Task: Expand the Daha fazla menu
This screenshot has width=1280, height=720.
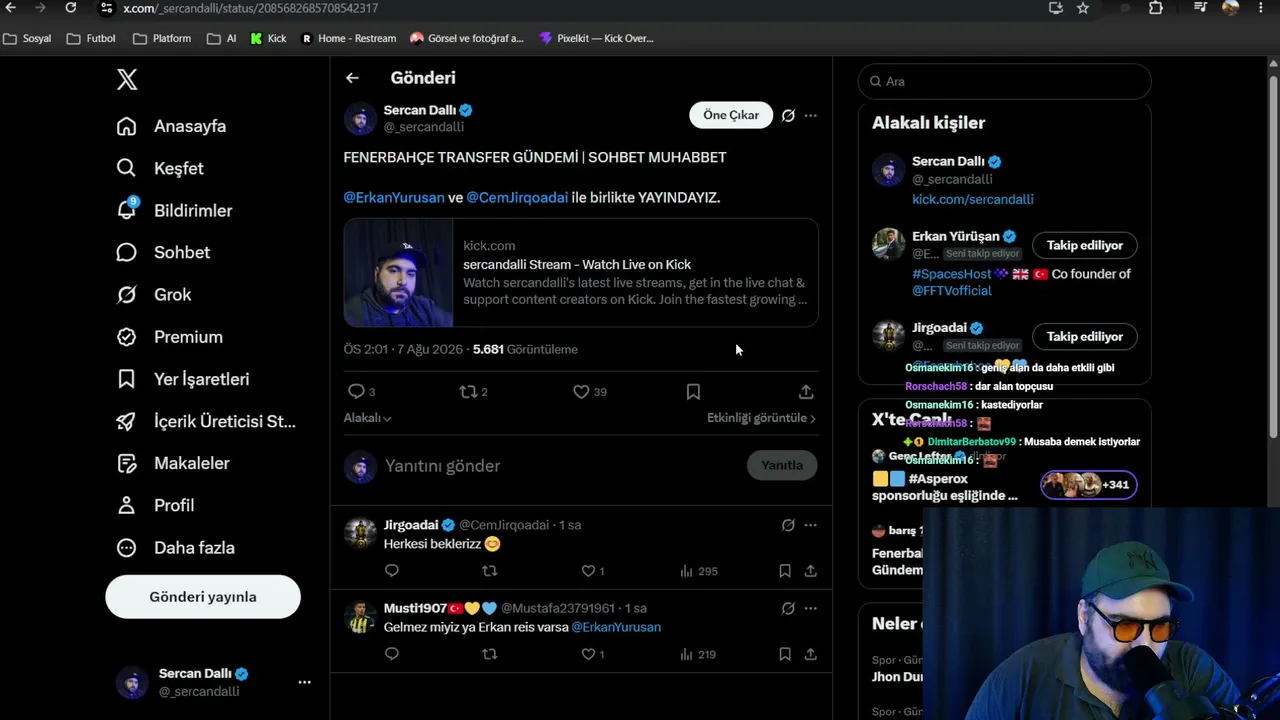Action: [x=175, y=547]
